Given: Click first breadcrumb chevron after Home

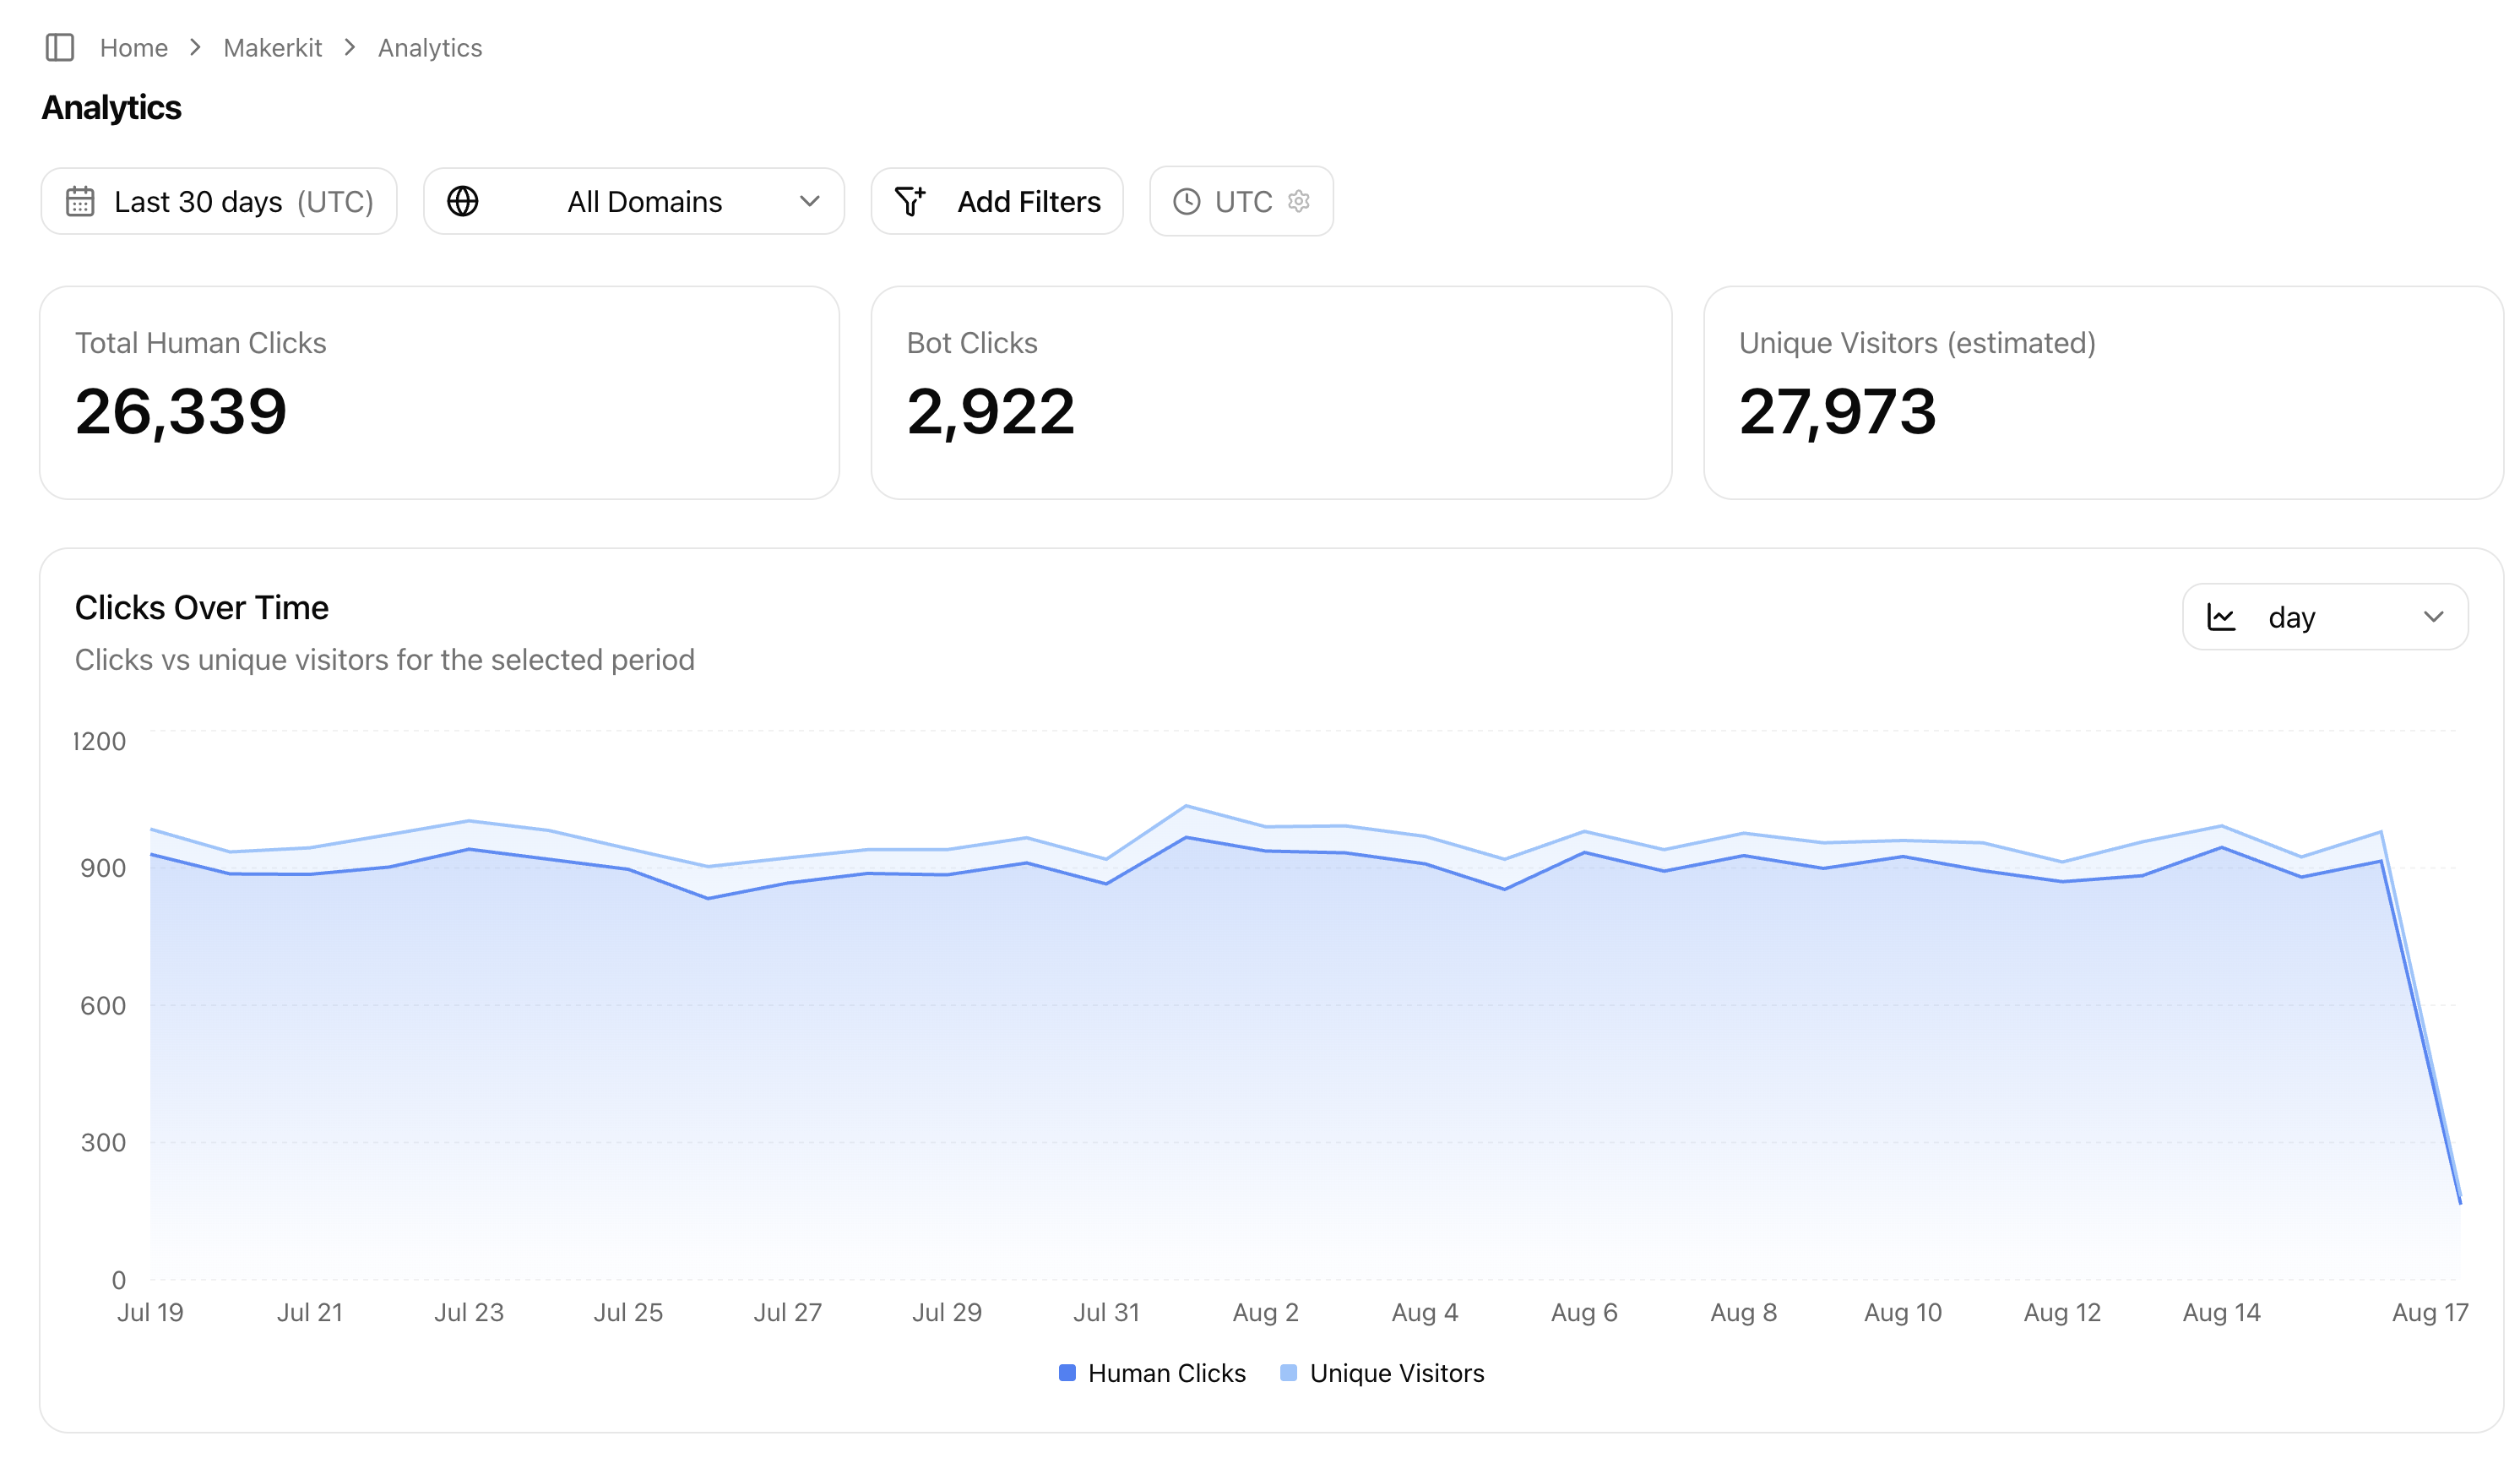Looking at the screenshot, I should [195, 47].
